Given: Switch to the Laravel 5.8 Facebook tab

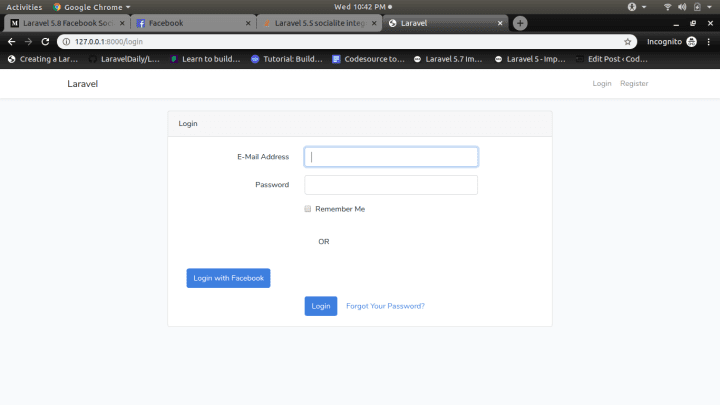Looking at the screenshot, I should (x=65, y=23).
